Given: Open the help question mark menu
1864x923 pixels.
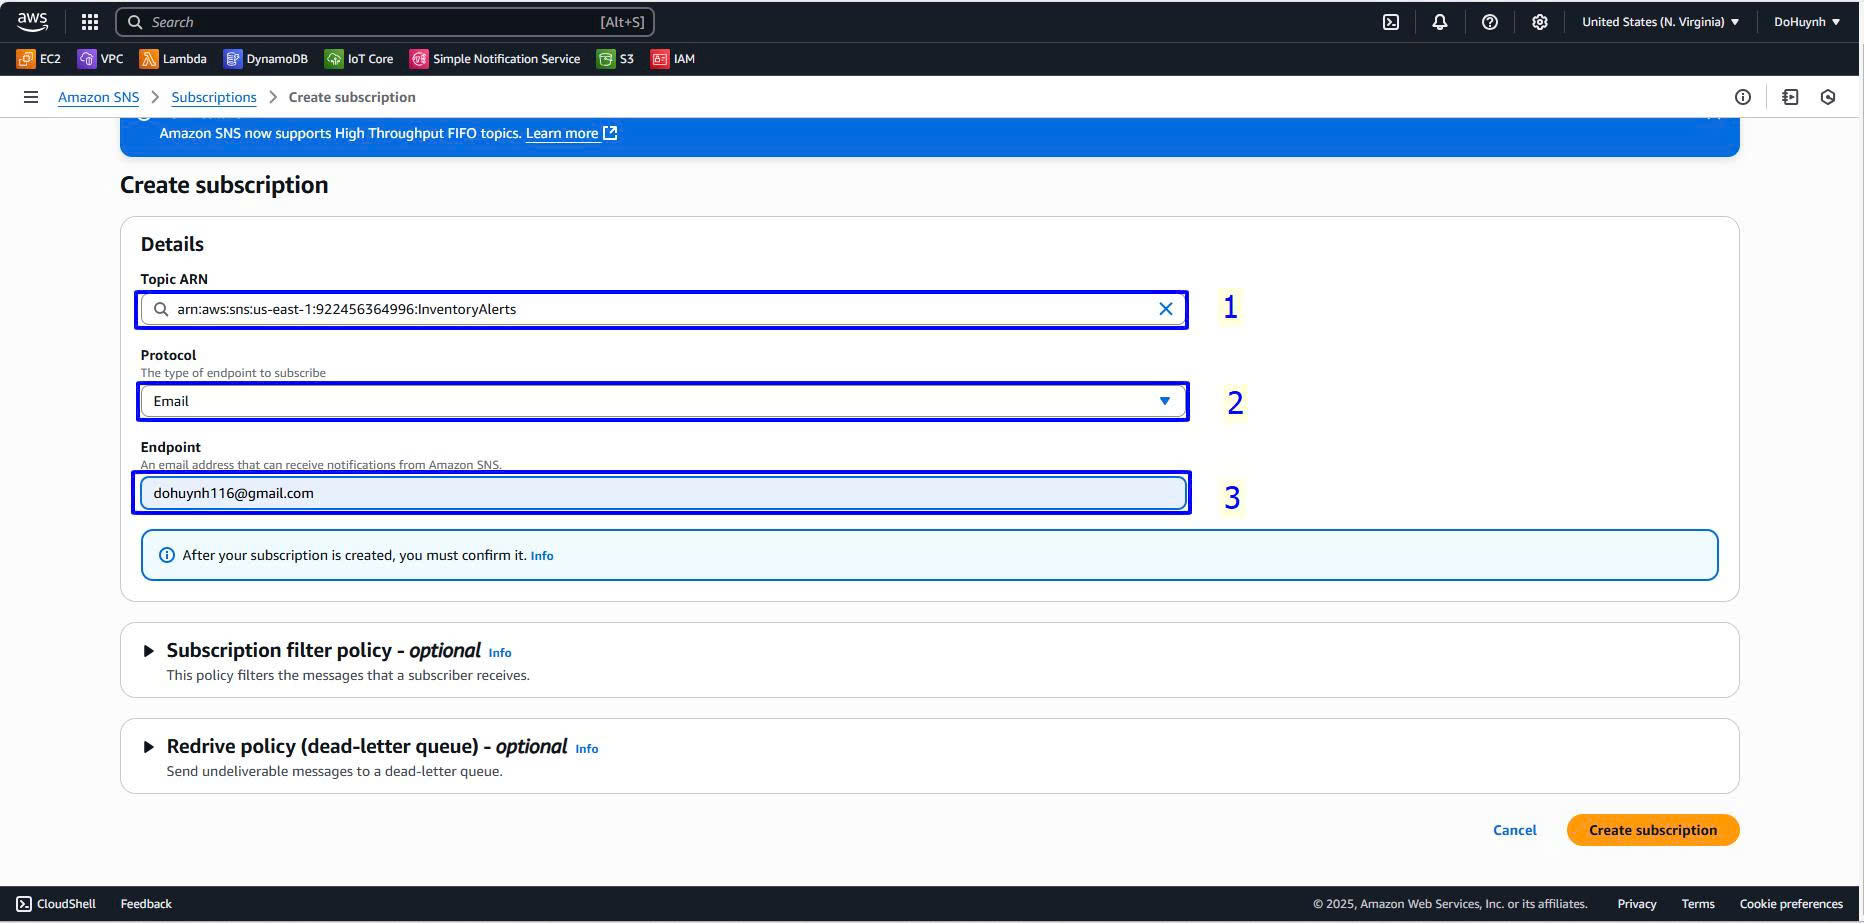Looking at the screenshot, I should [1490, 22].
